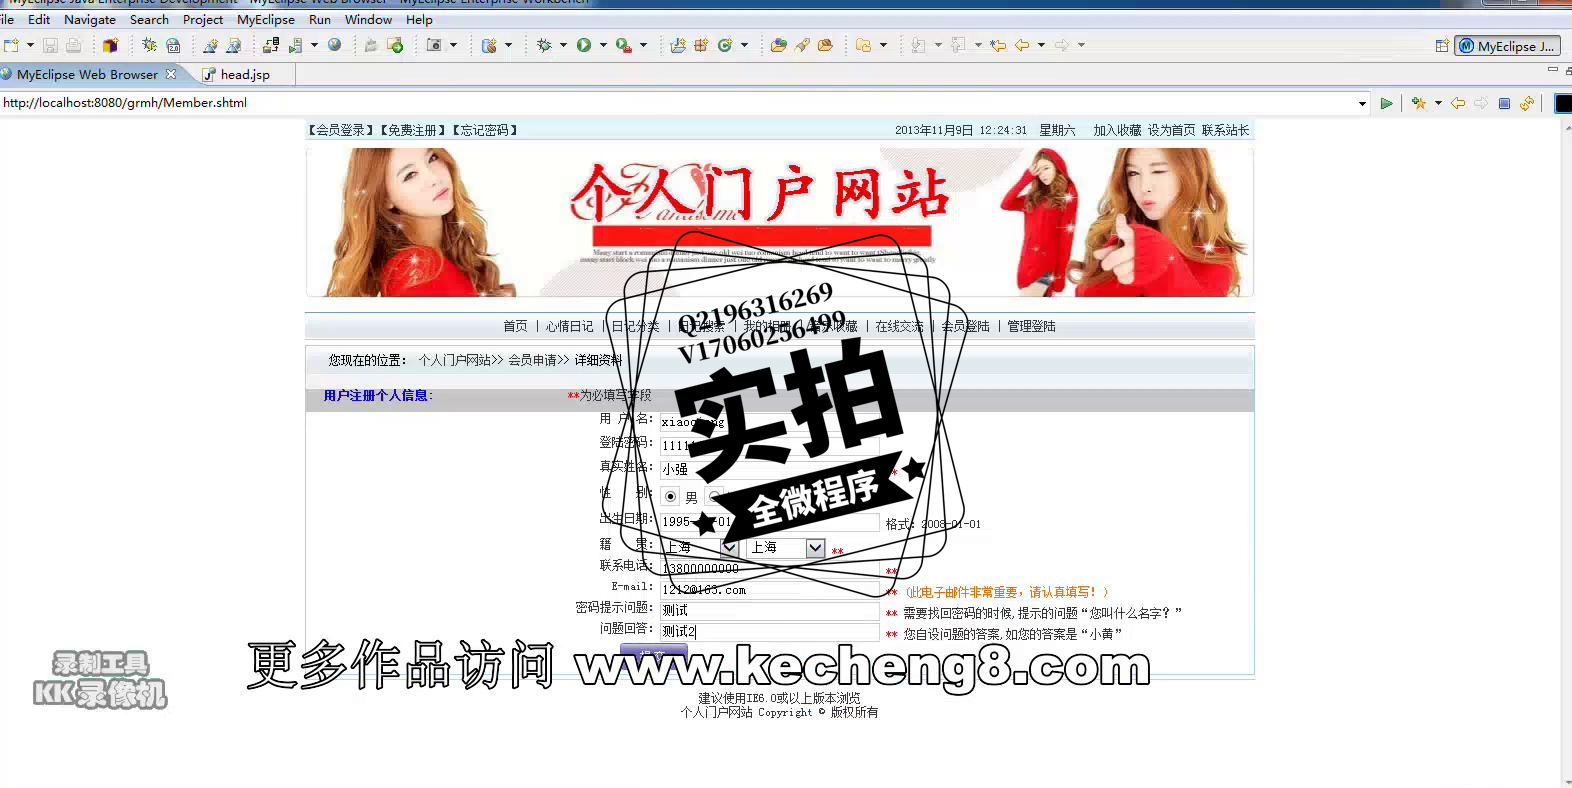Click the 【忘记密码】 link
Image resolution: width=1572 pixels, height=788 pixels.
click(x=485, y=130)
